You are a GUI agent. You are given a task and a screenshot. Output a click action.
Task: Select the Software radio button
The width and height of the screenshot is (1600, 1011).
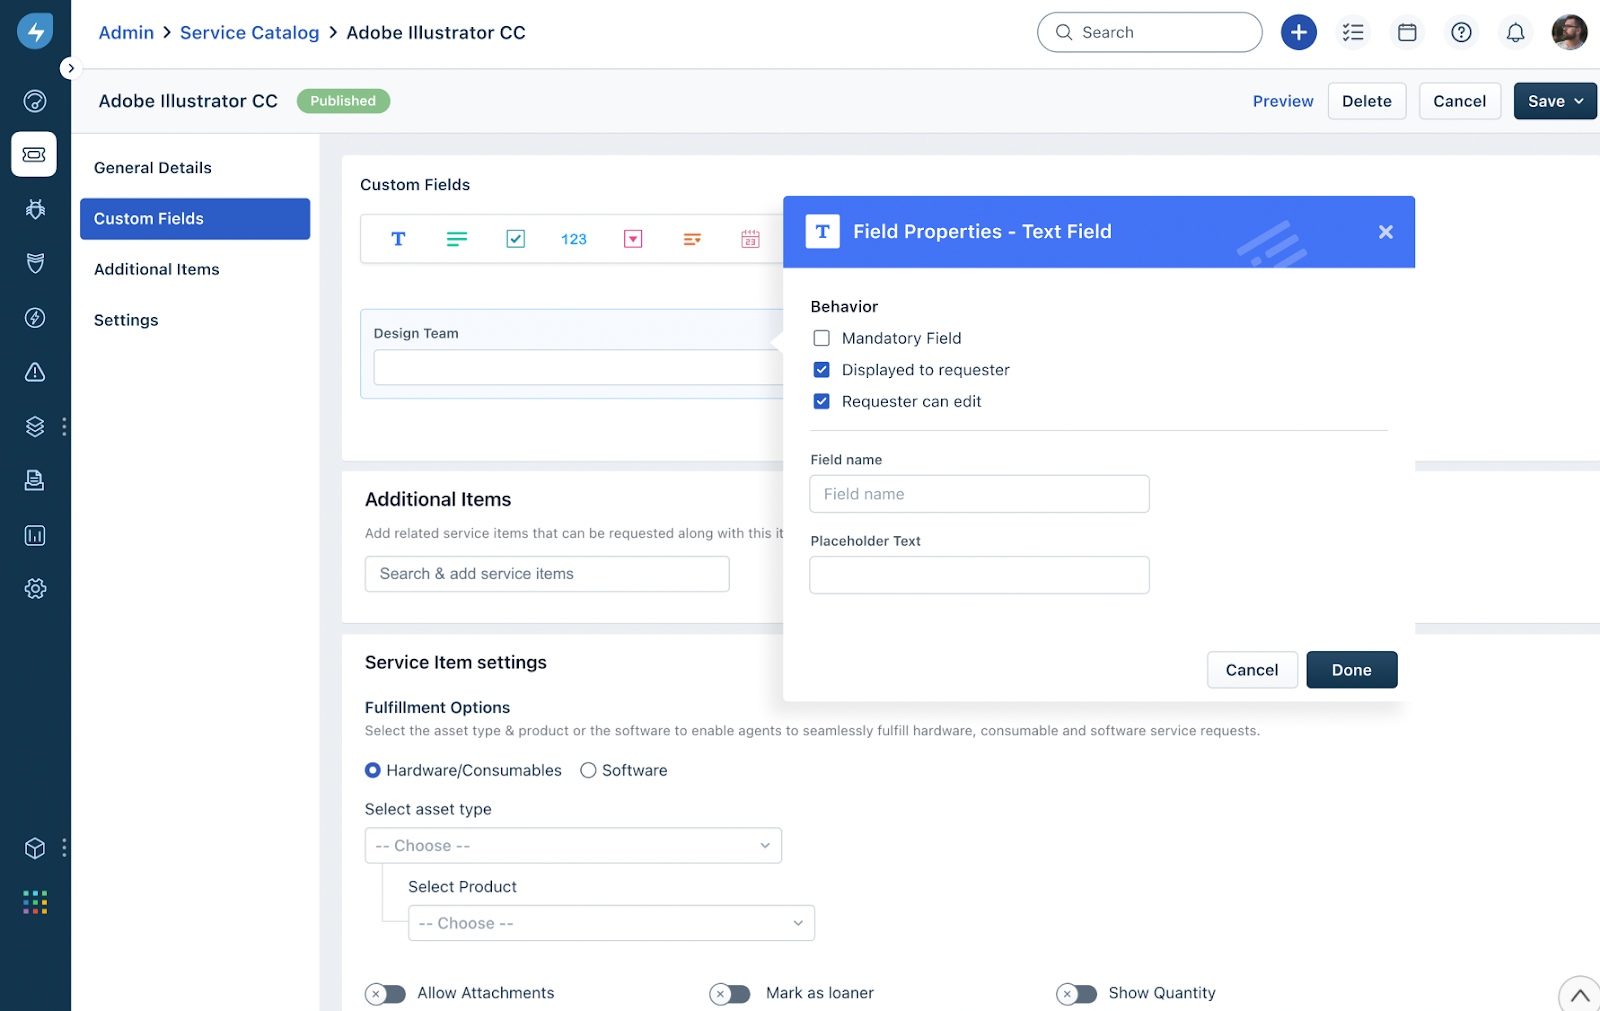pos(589,770)
